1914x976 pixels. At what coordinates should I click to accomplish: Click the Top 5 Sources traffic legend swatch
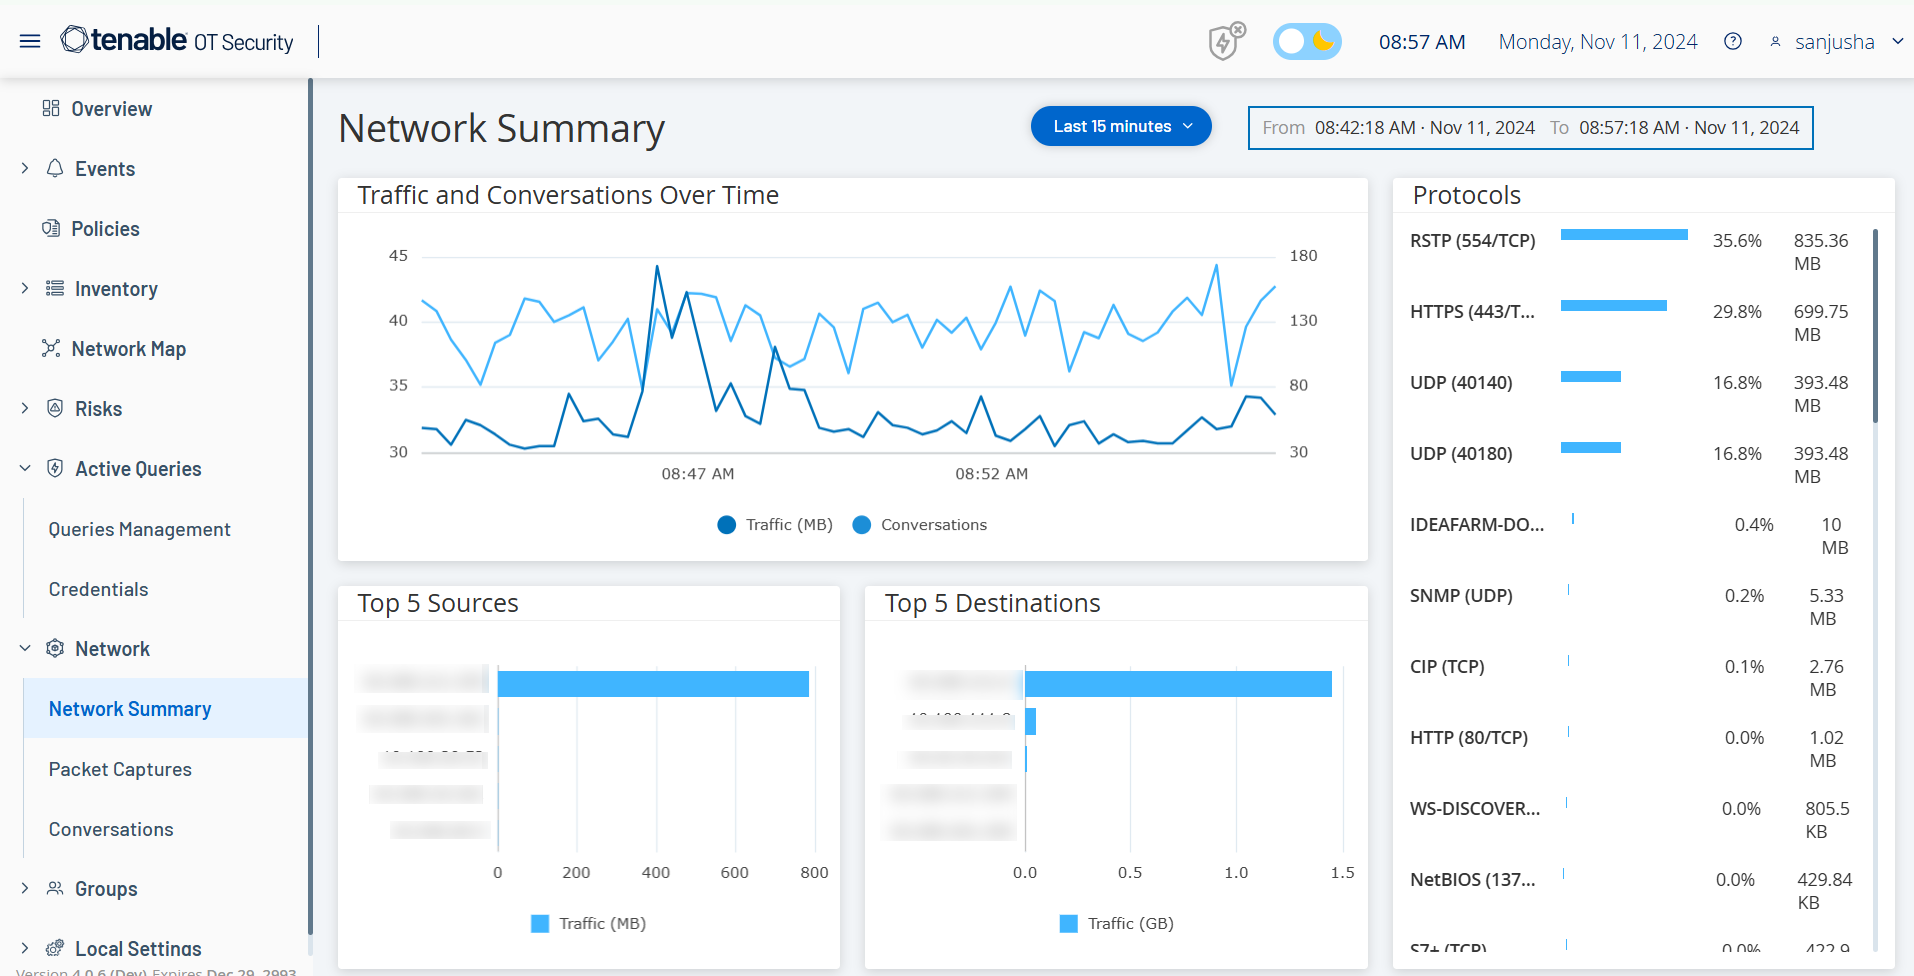pos(540,924)
